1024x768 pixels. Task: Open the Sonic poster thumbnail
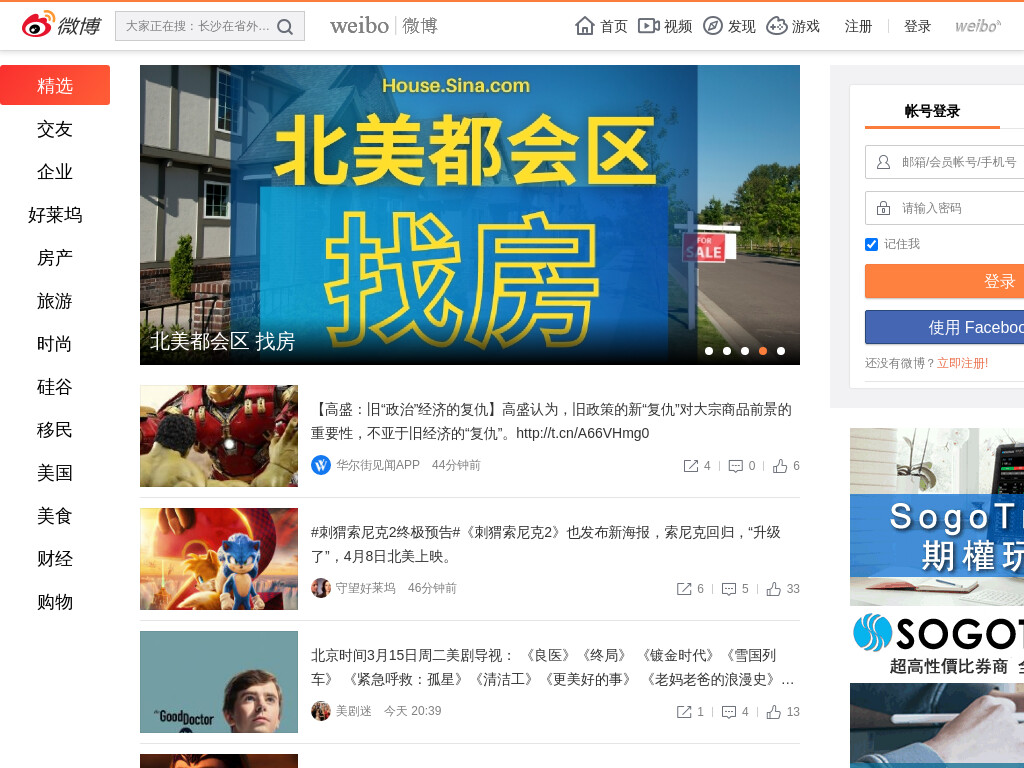point(219,559)
